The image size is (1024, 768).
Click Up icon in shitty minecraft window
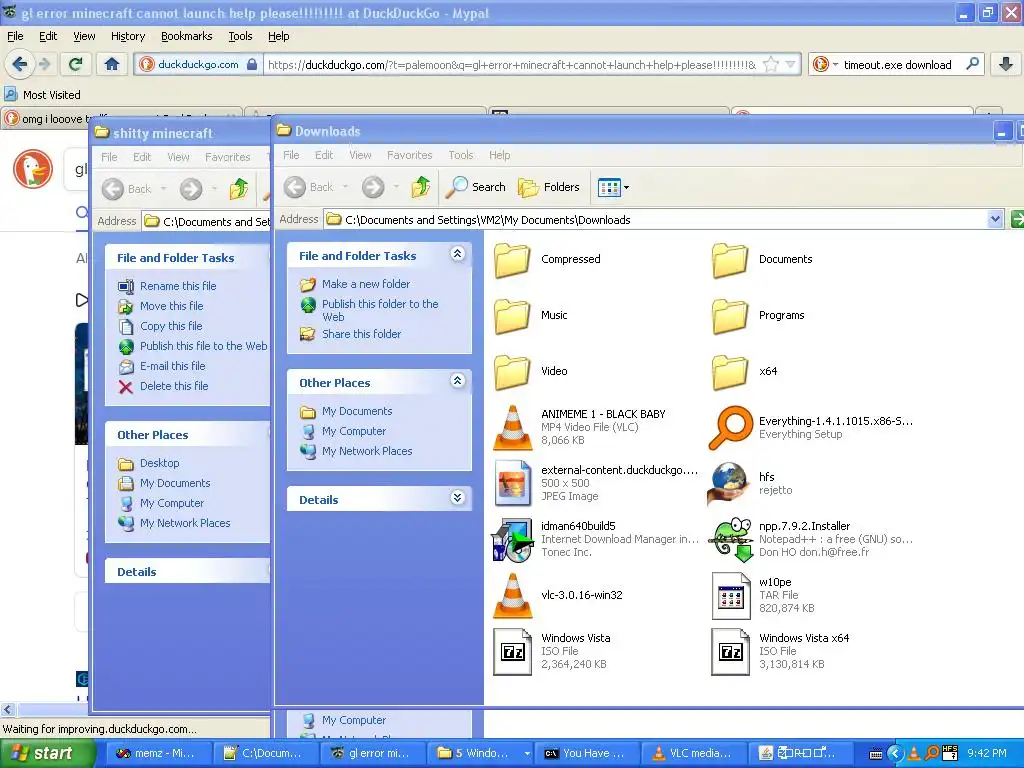(239, 189)
